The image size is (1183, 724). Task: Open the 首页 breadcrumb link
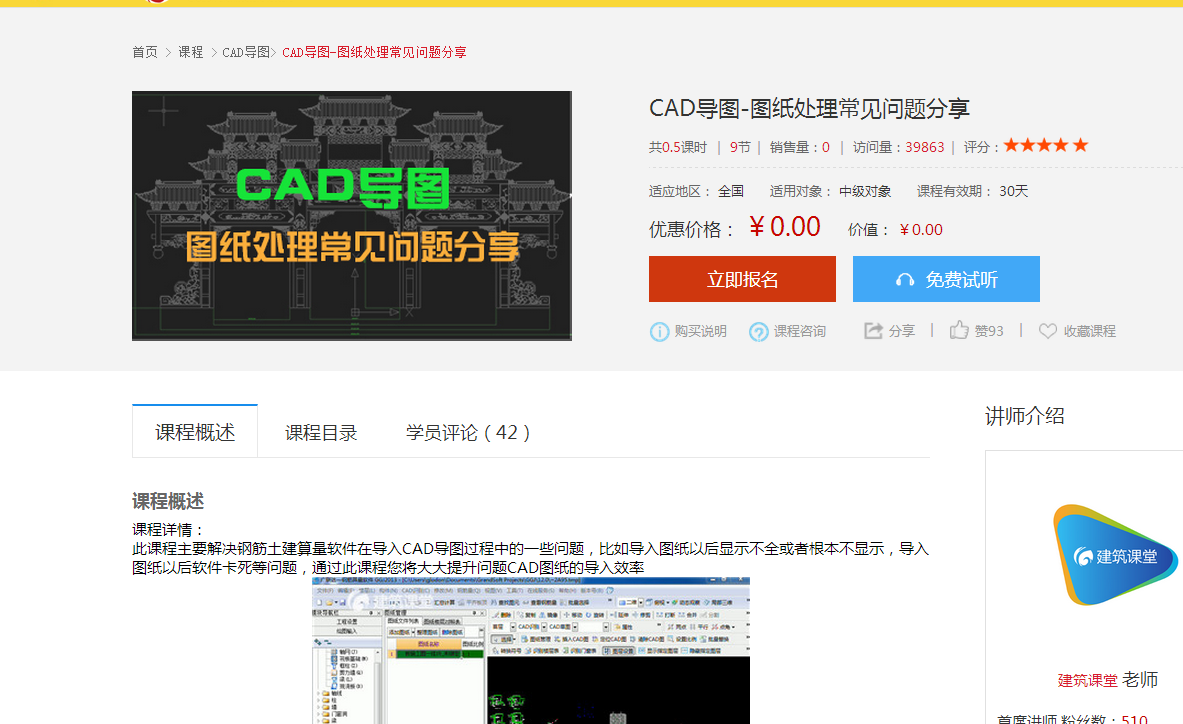tap(144, 52)
